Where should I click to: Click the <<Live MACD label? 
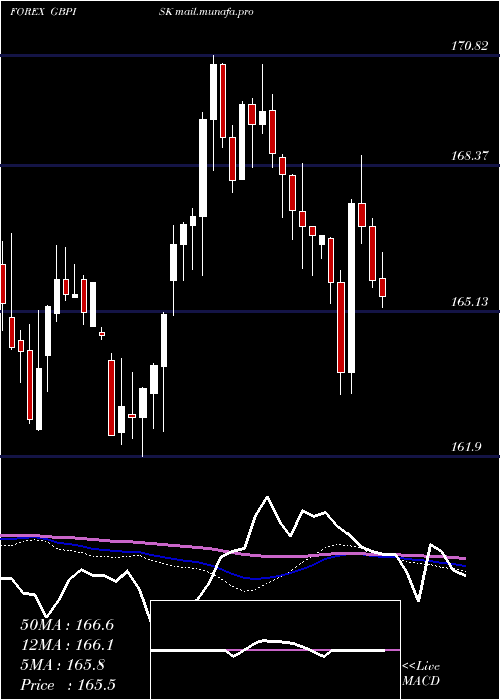click(x=421, y=674)
